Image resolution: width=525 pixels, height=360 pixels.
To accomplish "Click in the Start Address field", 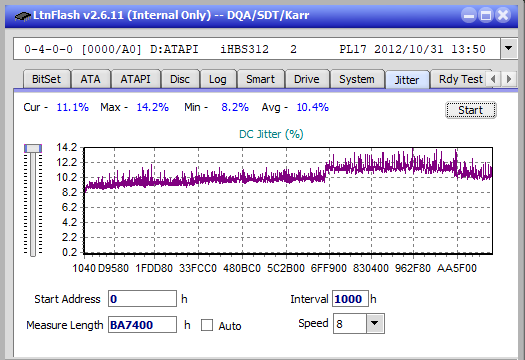I will (x=142, y=299).
